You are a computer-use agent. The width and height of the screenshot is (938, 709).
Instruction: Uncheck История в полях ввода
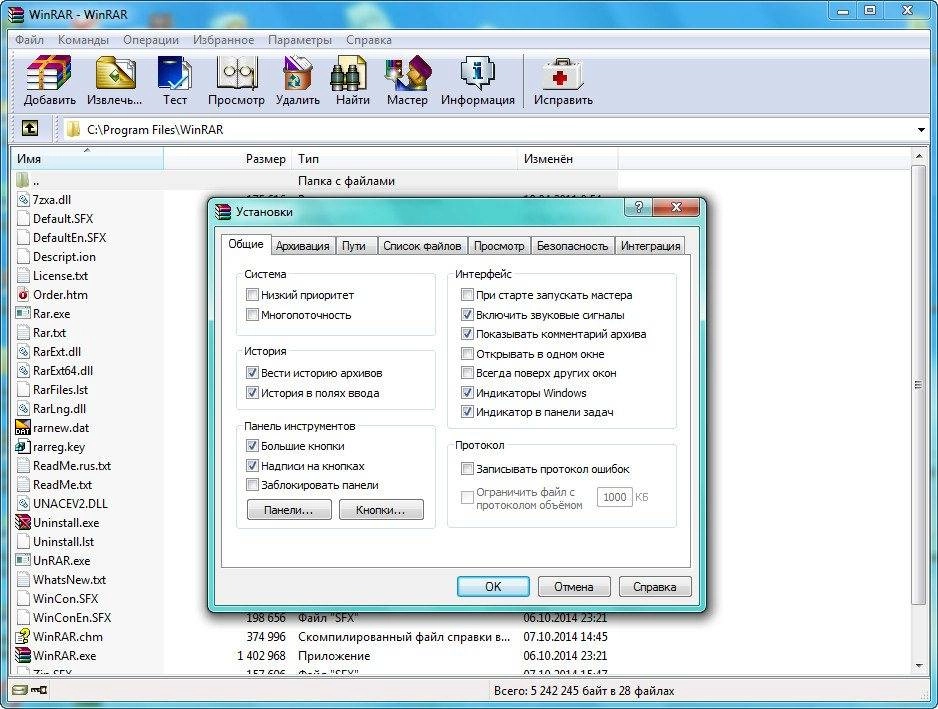[252, 392]
